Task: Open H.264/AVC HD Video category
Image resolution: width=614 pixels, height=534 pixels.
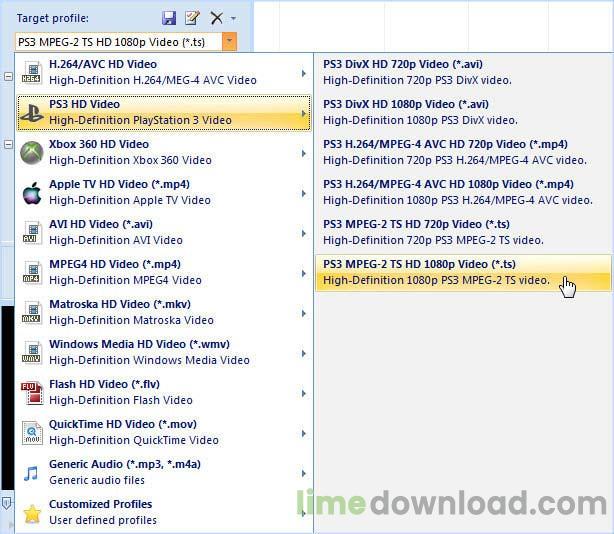Action: (x=164, y=73)
